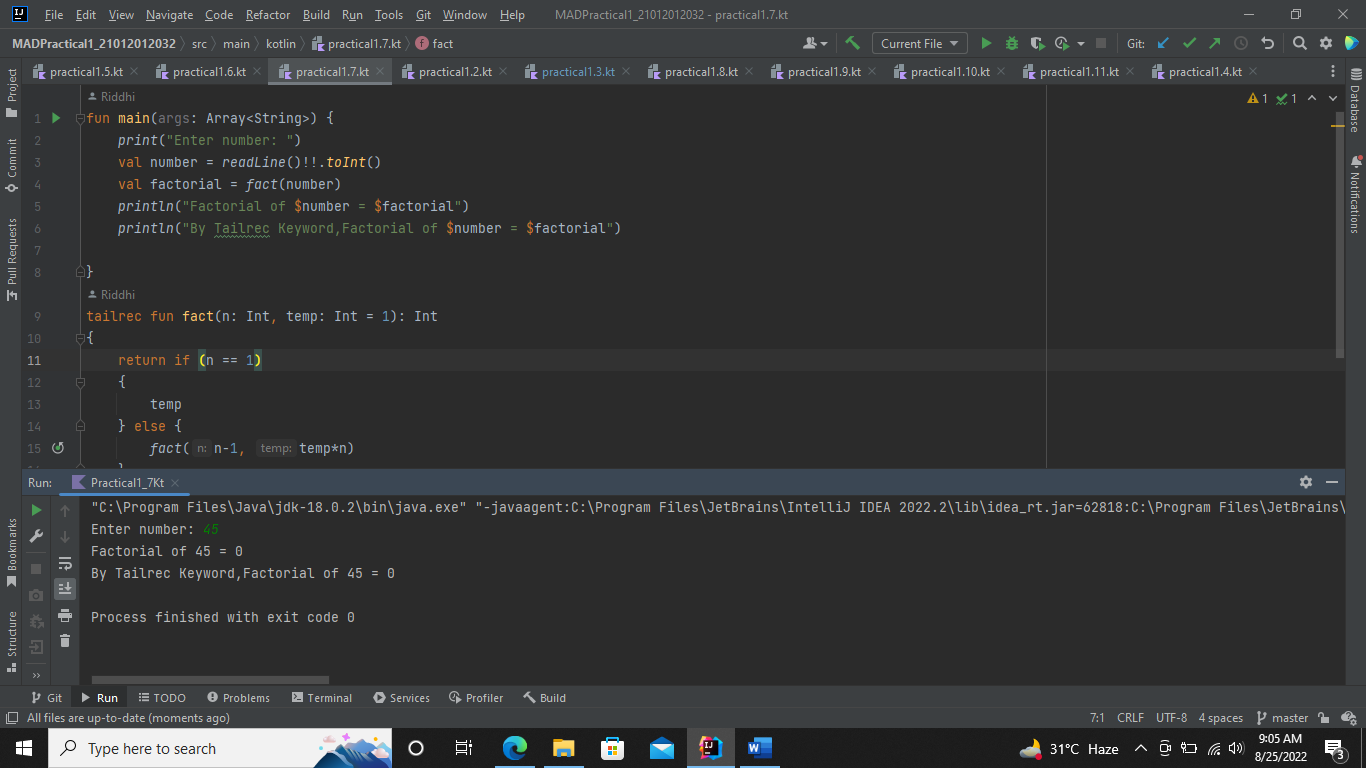Rerun the application from the Run panel
The image size is (1366, 768).
(x=35, y=510)
